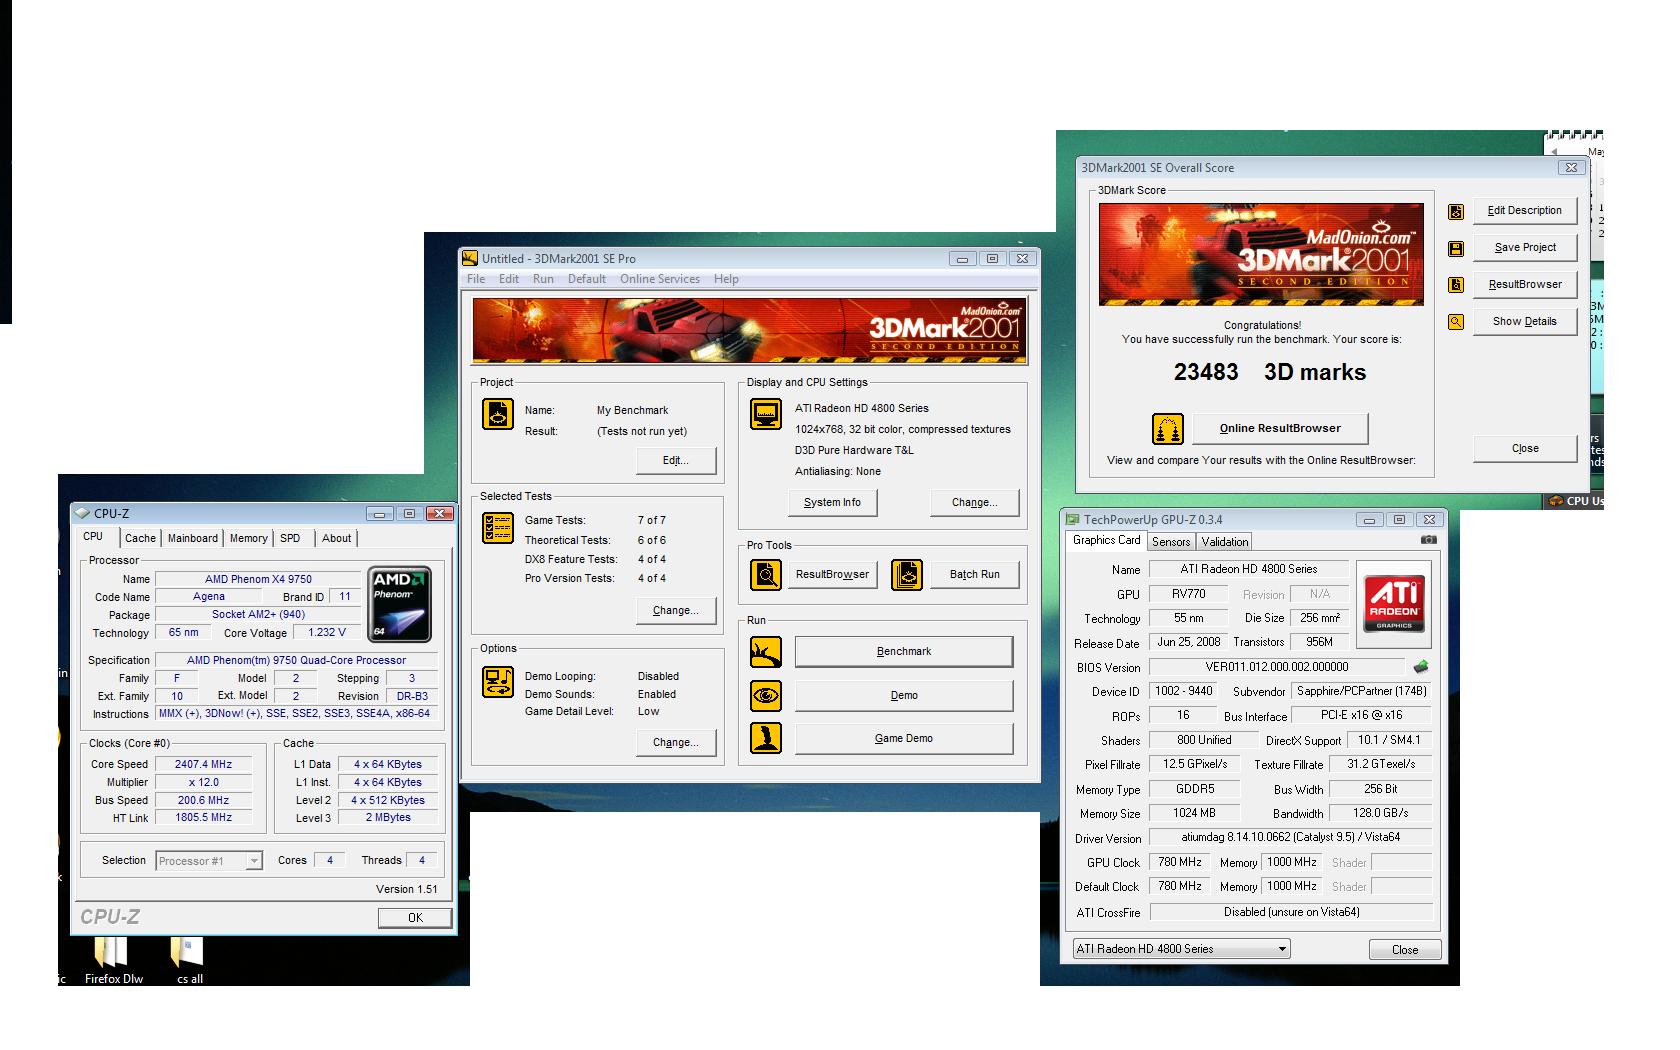The height and width of the screenshot is (1050, 1680).
Task: Click the Options demo looping icon
Action: coord(498,681)
